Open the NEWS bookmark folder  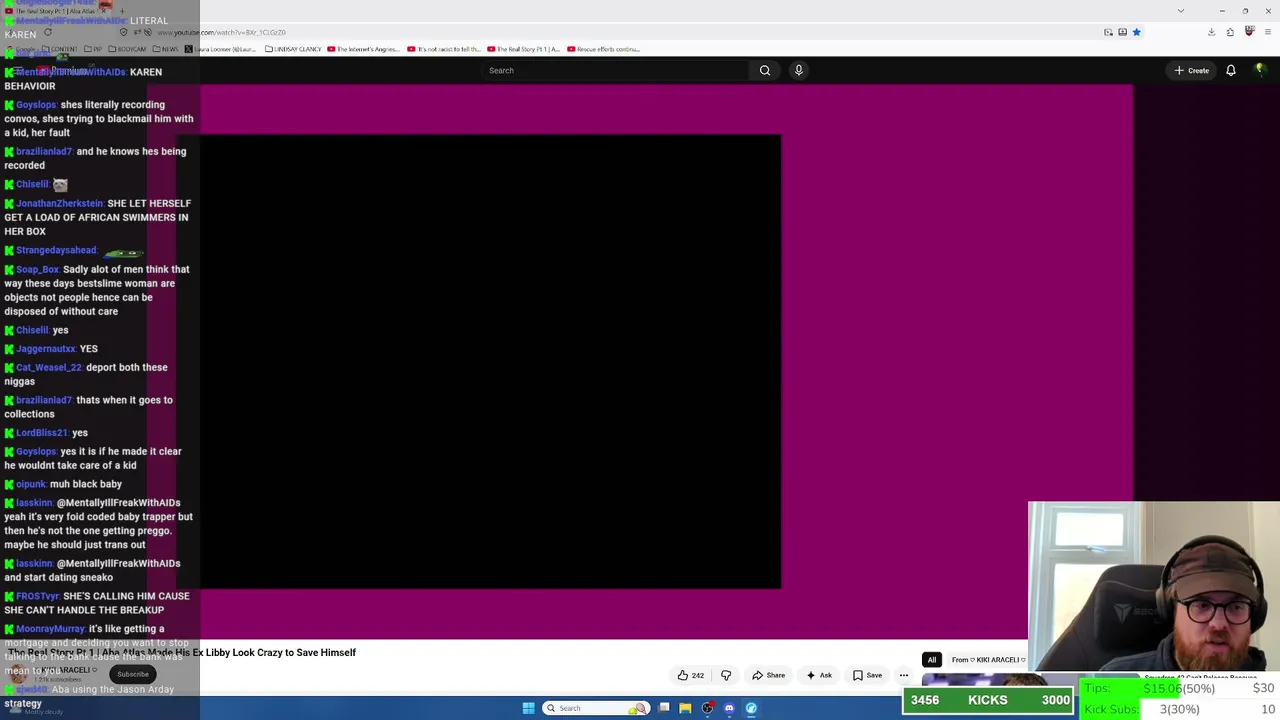point(165,49)
